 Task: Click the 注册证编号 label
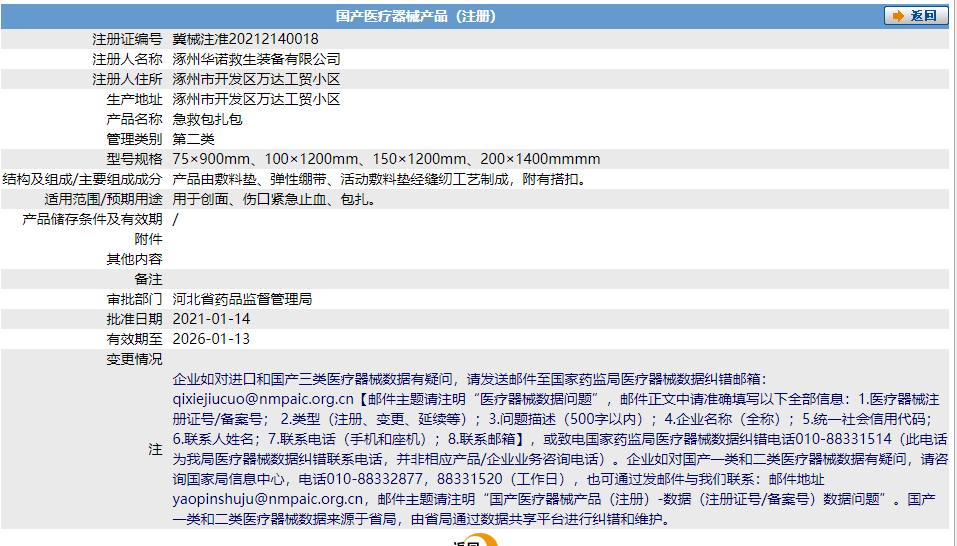click(127, 39)
